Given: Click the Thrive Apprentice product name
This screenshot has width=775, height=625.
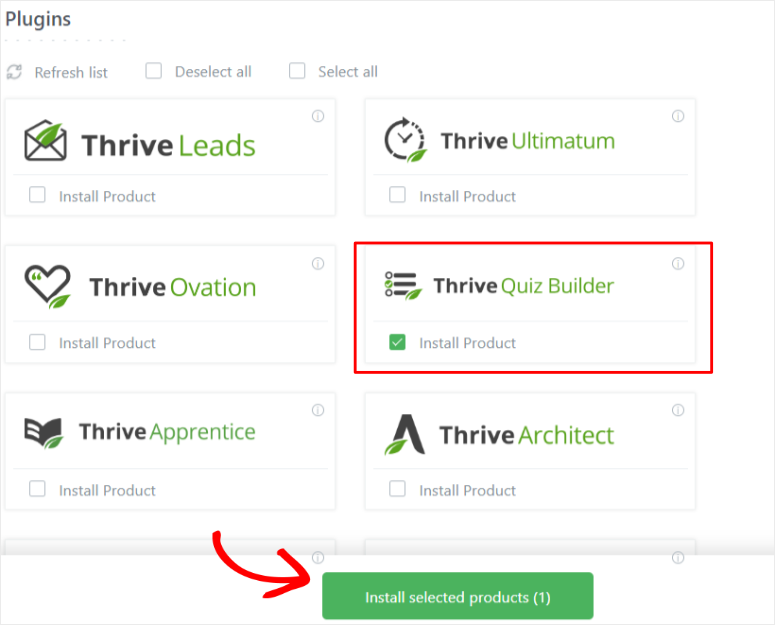Looking at the screenshot, I should point(167,432).
